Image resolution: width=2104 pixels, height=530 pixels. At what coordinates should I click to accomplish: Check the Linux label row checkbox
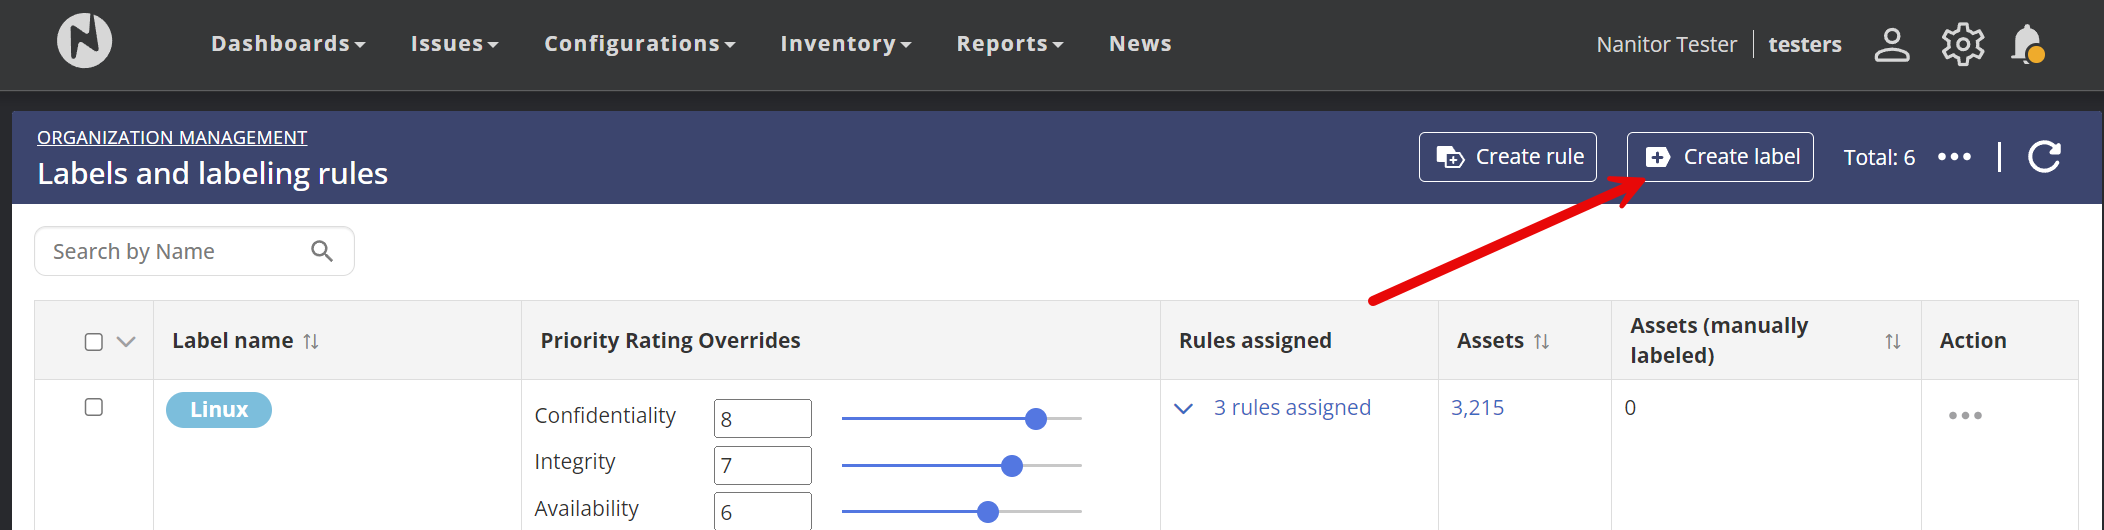(94, 407)
